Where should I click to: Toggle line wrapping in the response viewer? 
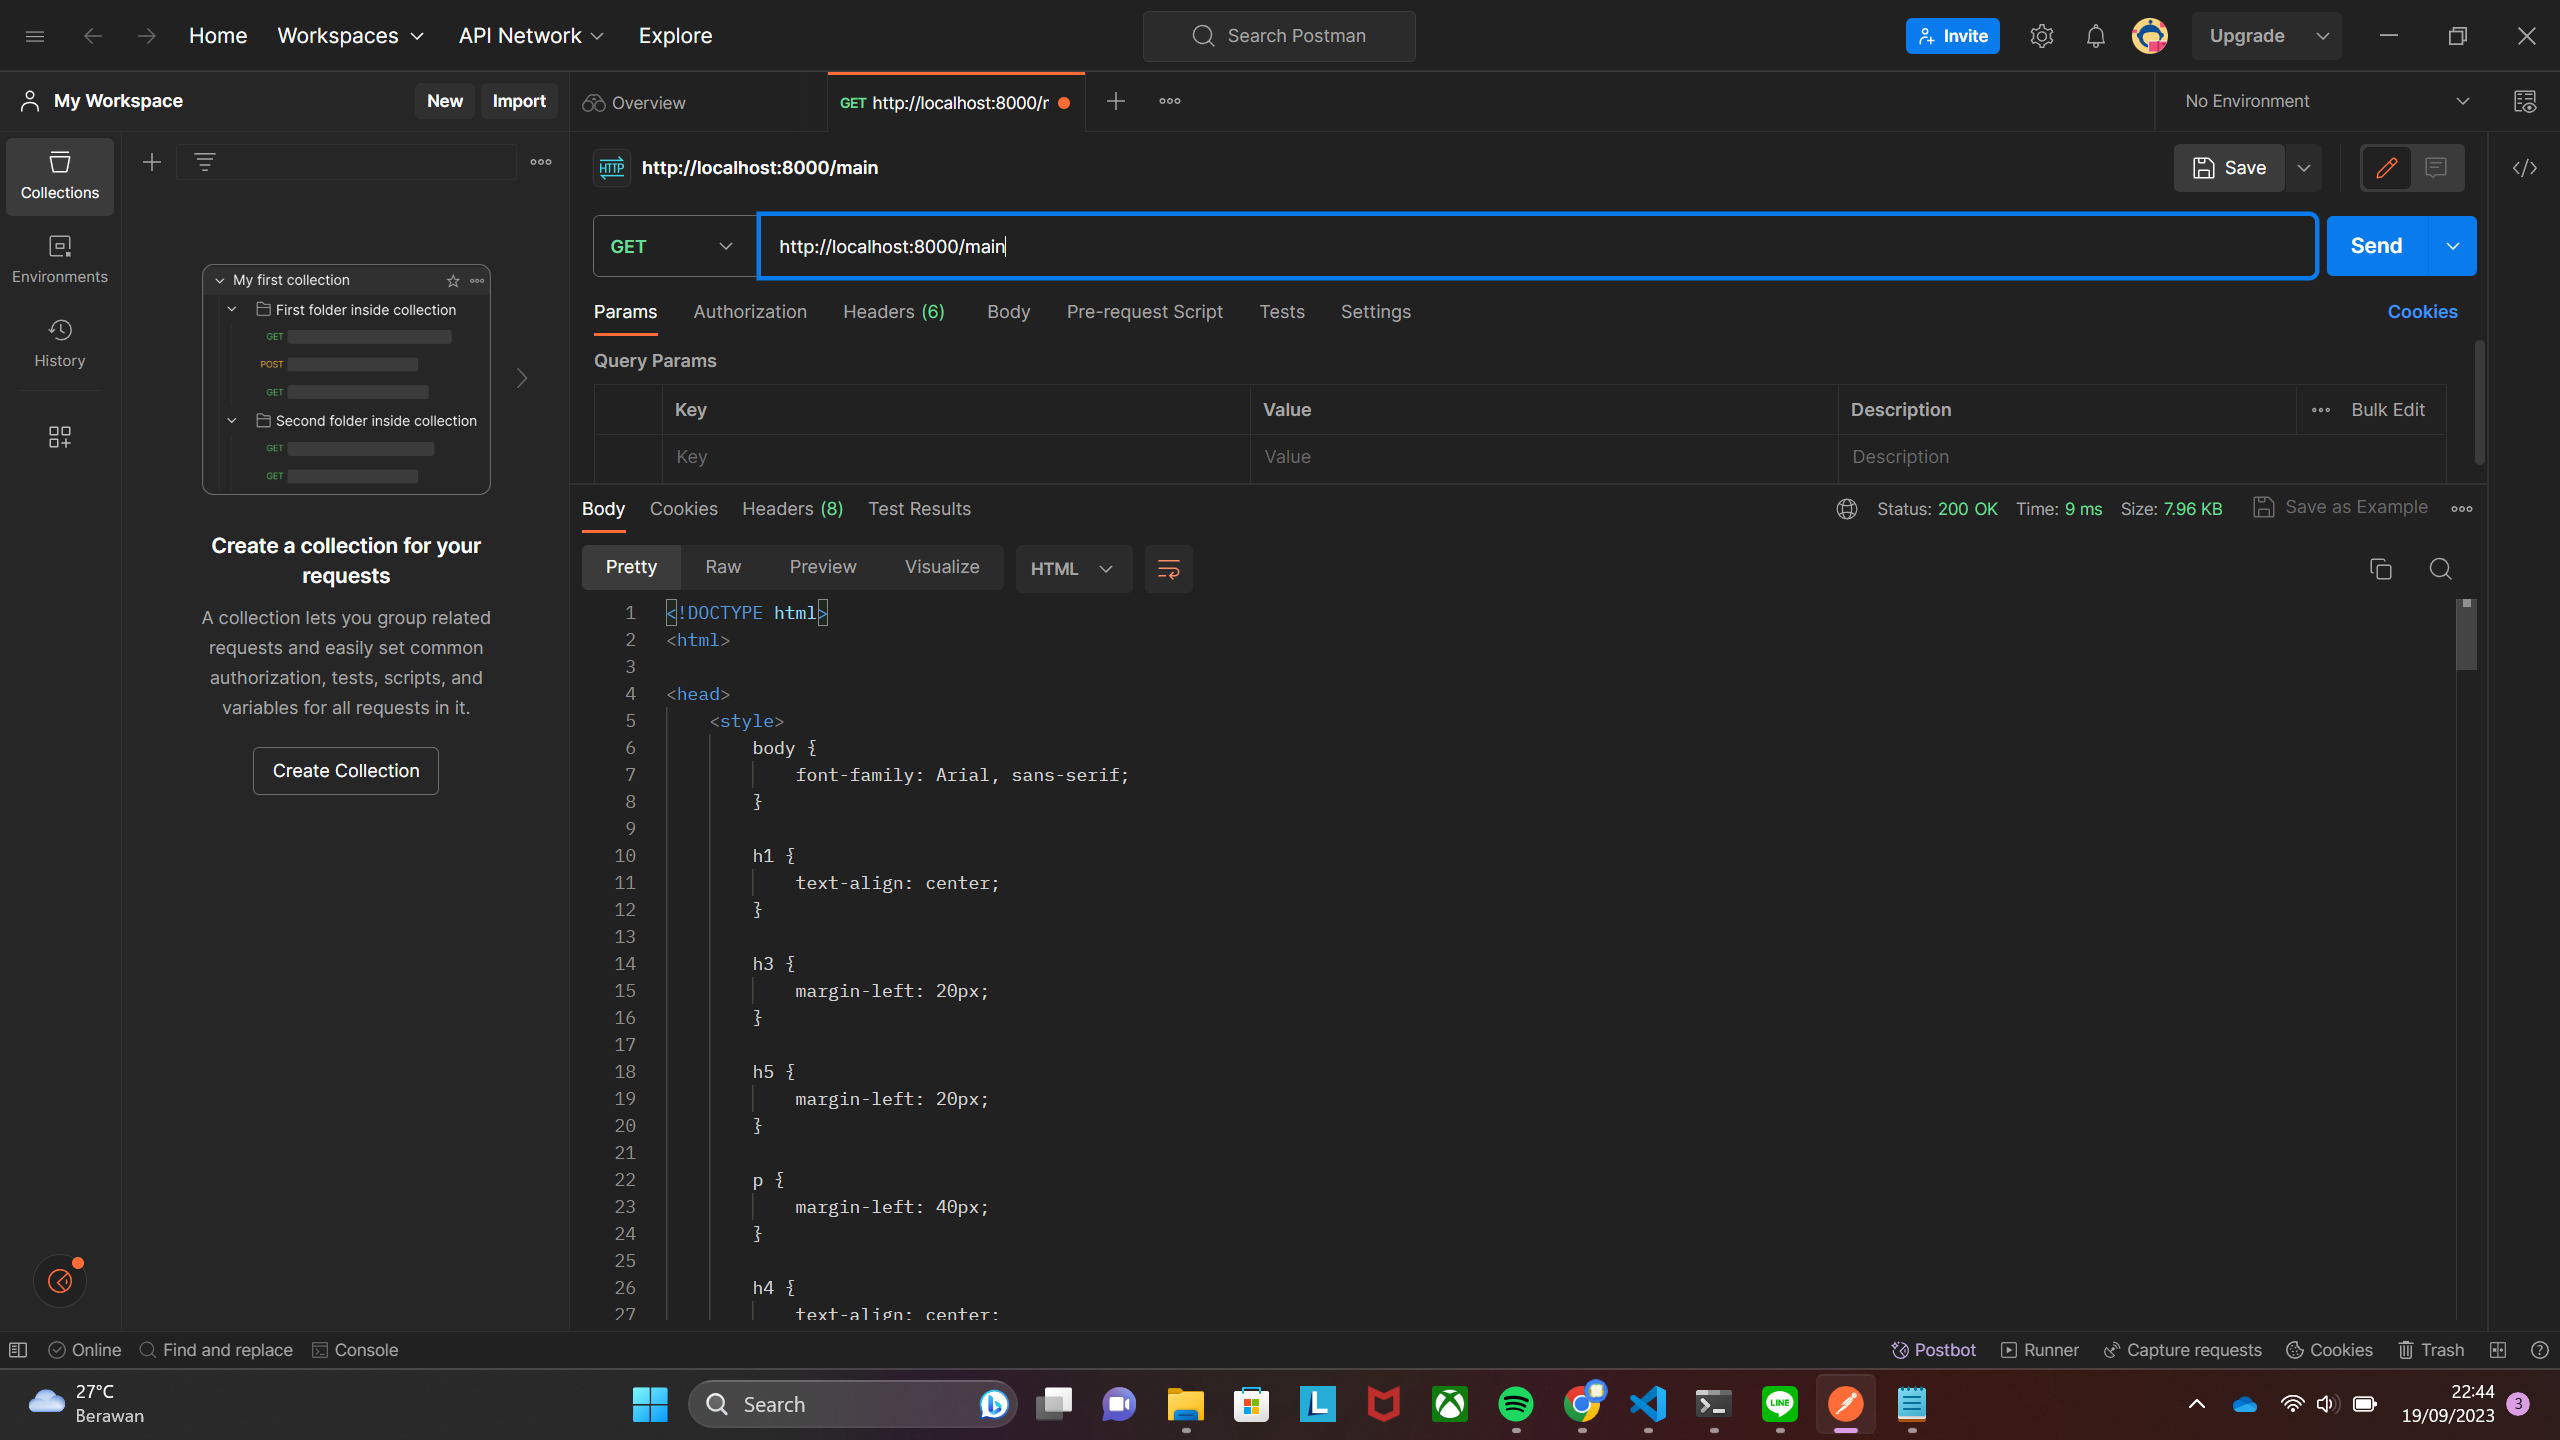click(1167, 568)
